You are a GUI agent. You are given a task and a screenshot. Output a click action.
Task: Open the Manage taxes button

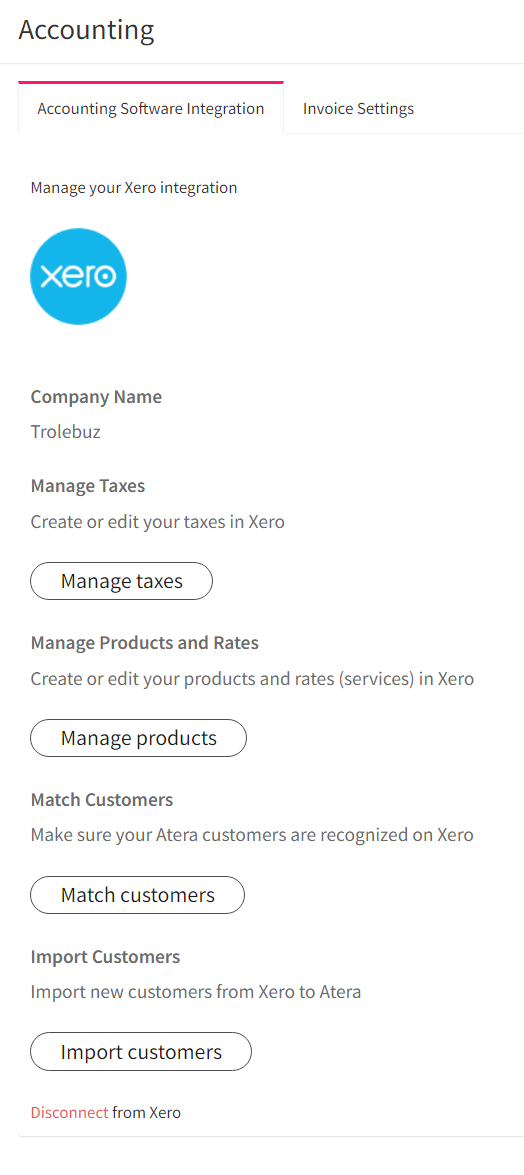pyautogui.click(x=121, y=582)
